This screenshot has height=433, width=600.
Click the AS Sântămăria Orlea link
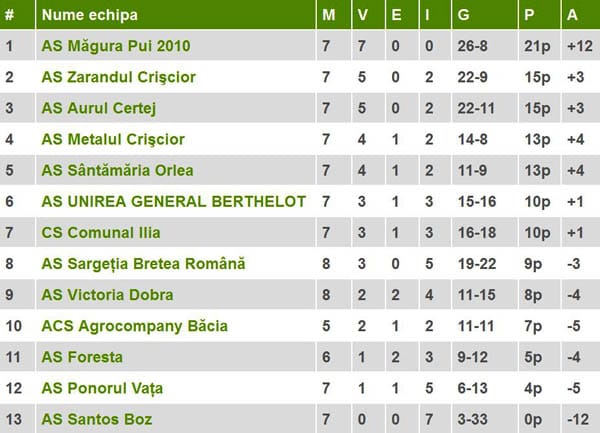tap(118, 170)
